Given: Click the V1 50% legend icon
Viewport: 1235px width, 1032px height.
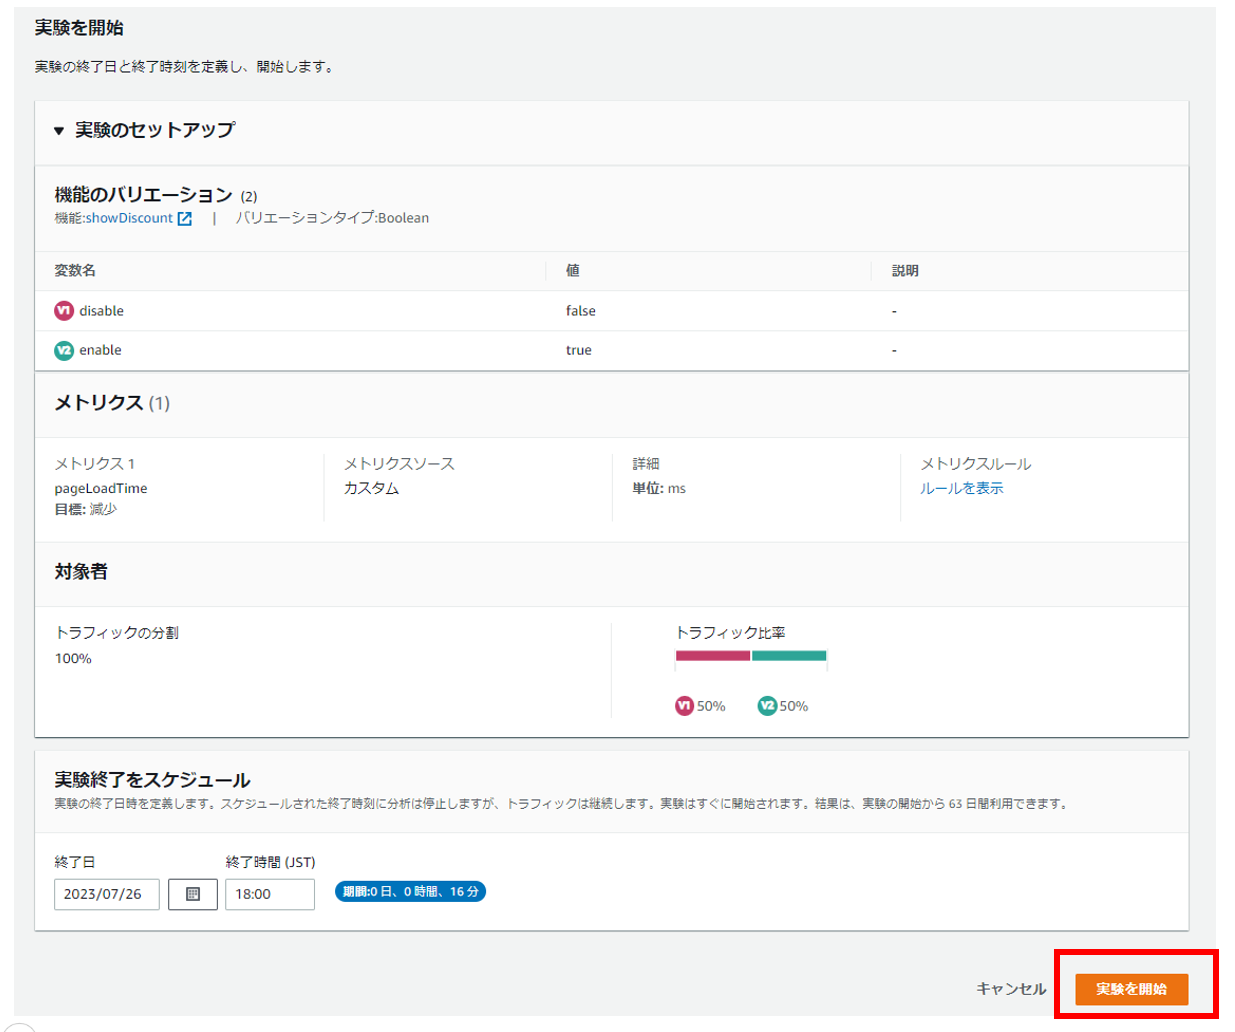Looking at the screenshot, I should pos(684,706).
